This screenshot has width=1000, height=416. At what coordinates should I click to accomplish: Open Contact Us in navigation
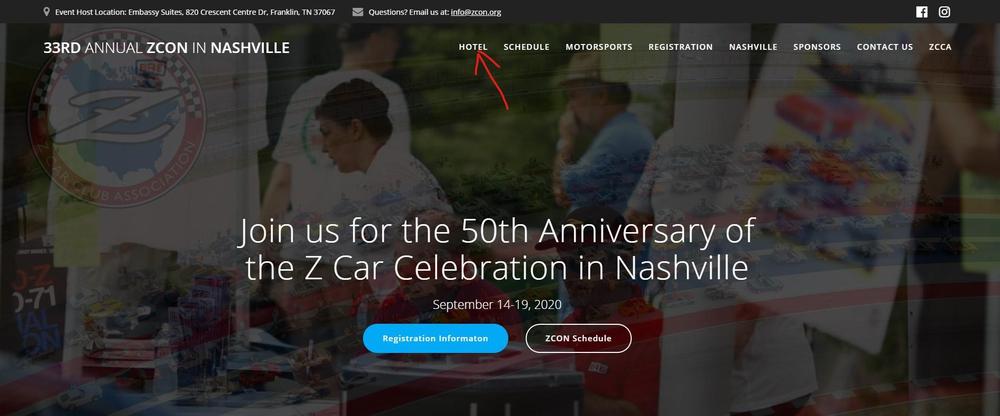click(885, 47)
